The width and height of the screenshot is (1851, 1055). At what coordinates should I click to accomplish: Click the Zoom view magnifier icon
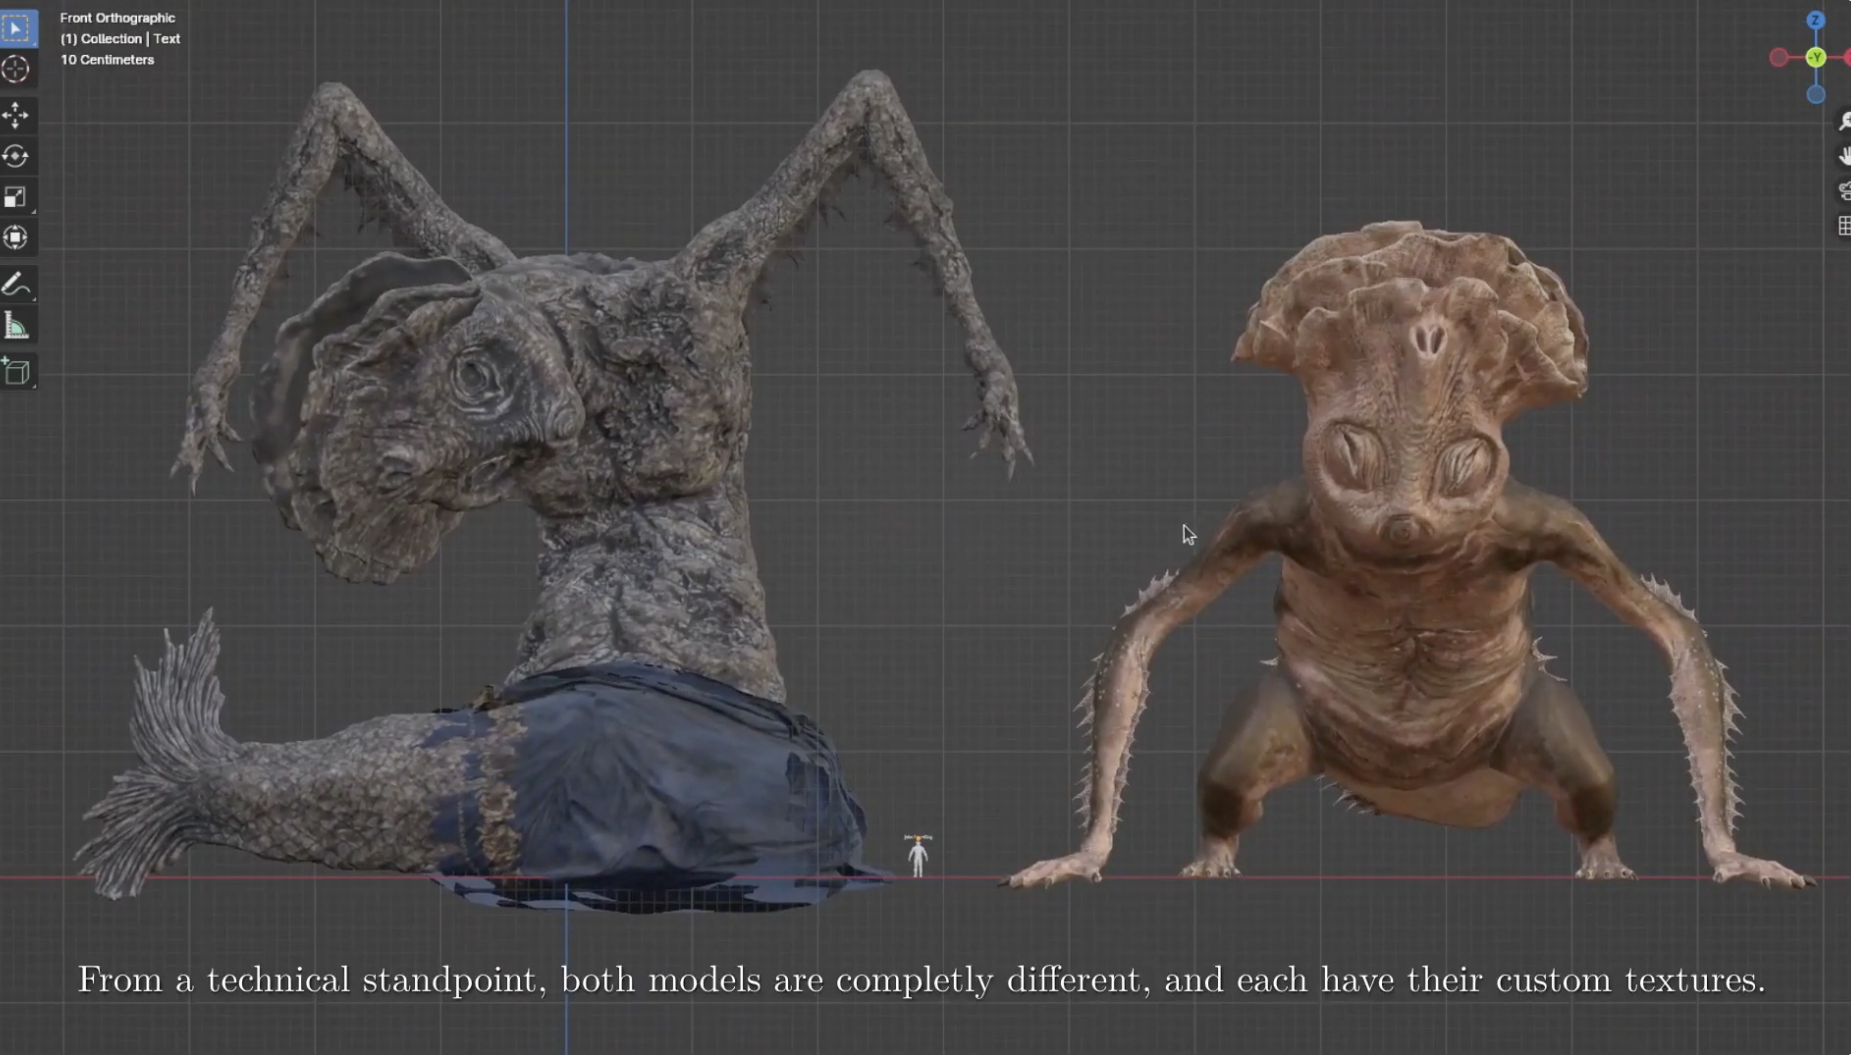1843,121
